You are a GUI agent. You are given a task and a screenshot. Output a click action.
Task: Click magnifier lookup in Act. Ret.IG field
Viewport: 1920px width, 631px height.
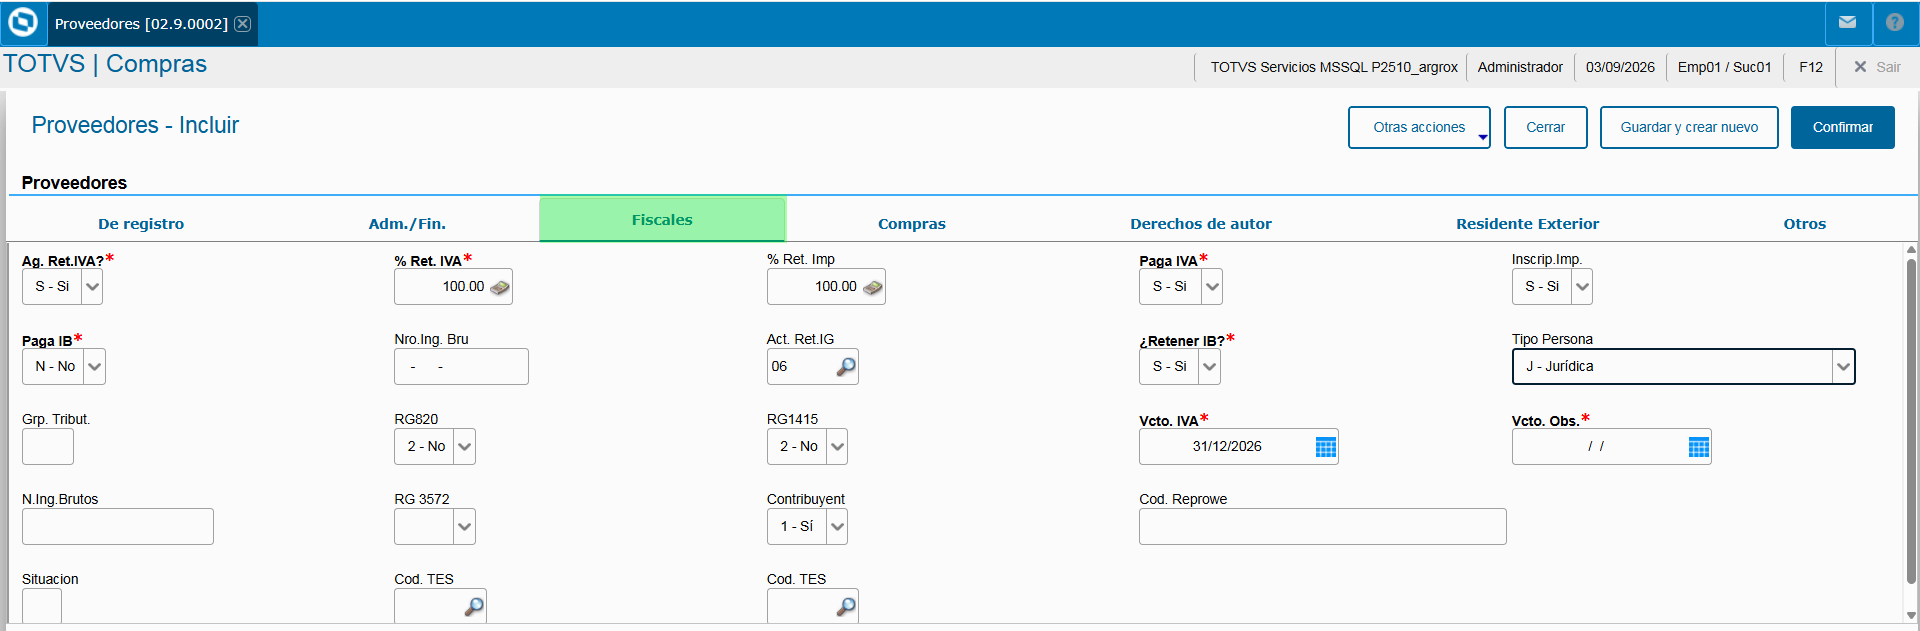pos(845,367)
